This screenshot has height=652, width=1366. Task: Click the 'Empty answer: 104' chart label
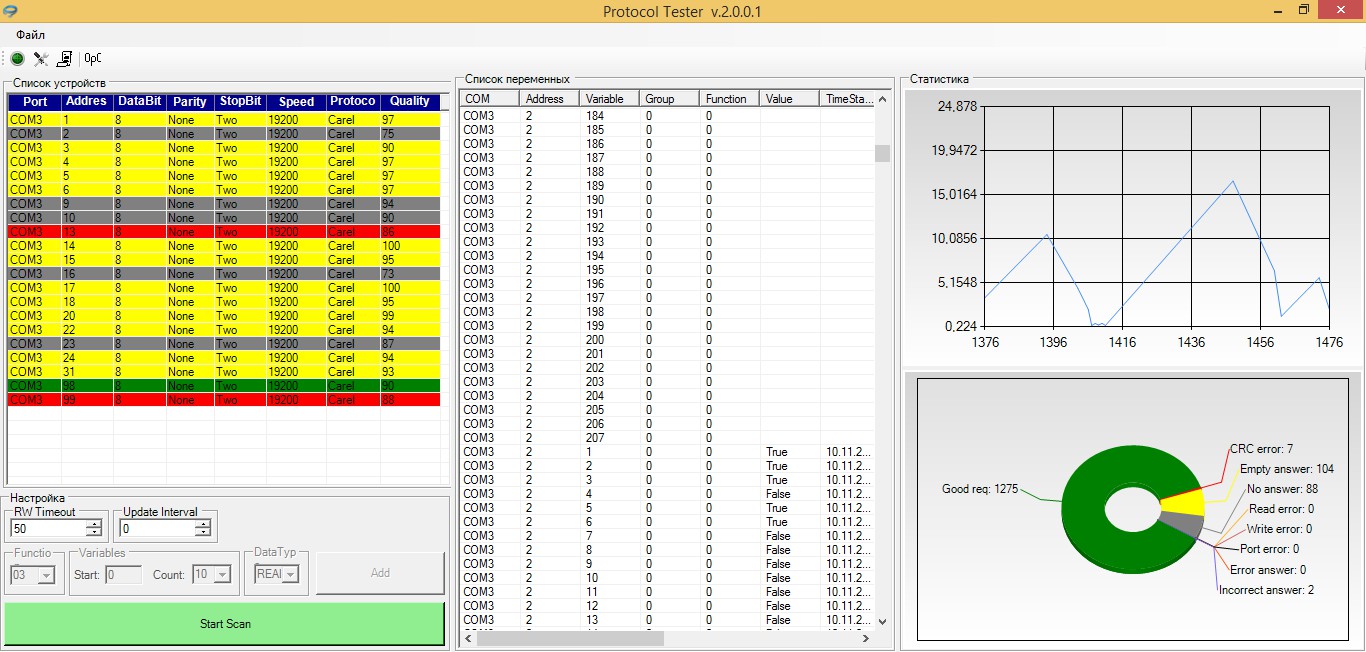tap(1287, 469)
